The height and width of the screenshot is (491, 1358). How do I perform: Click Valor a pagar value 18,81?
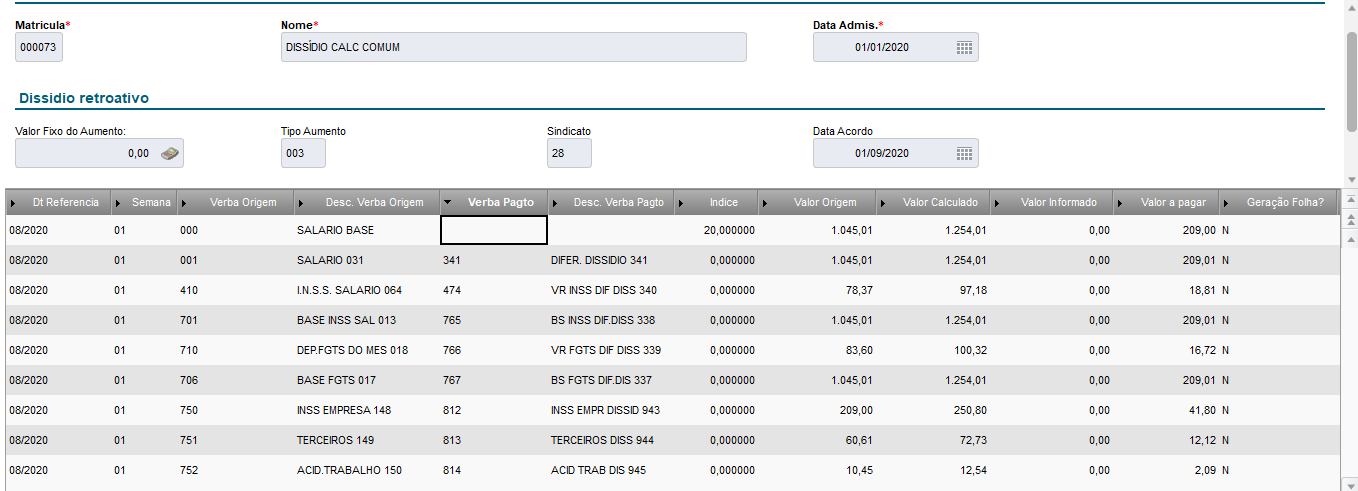pyautogui.click(x=1201, y=290)
